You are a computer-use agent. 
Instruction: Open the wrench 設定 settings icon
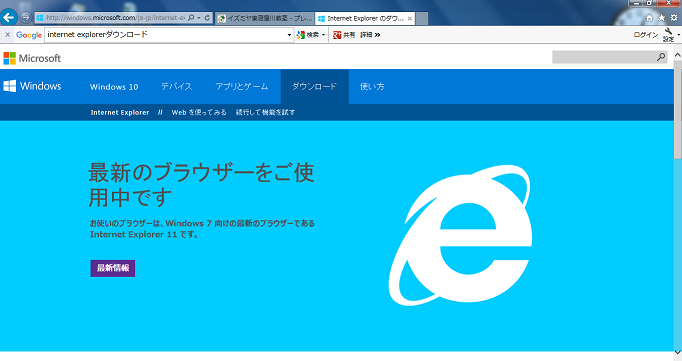(x=669, y=35)
